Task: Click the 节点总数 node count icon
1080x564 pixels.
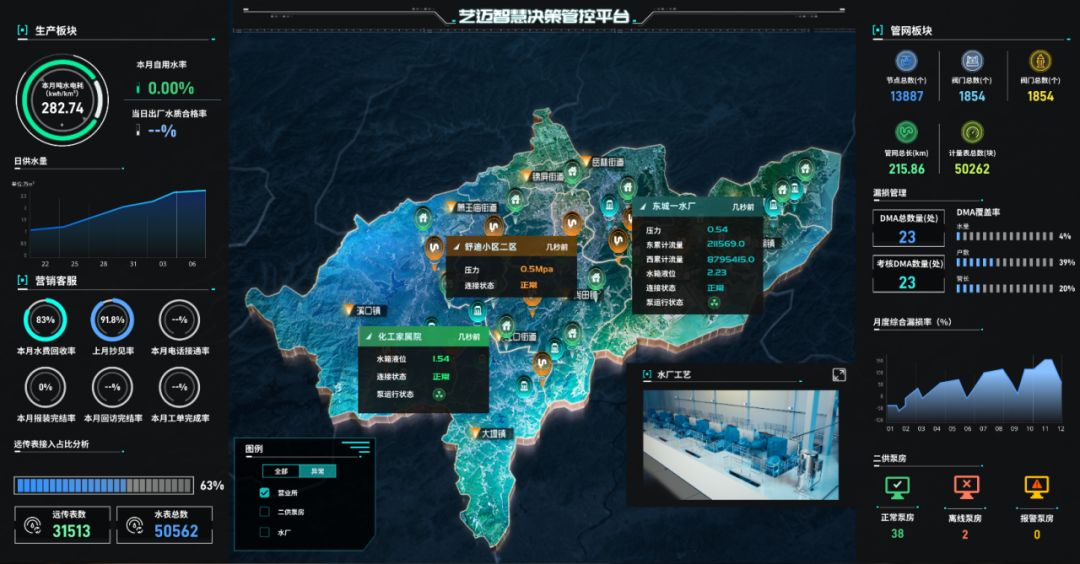Action: 905,61
